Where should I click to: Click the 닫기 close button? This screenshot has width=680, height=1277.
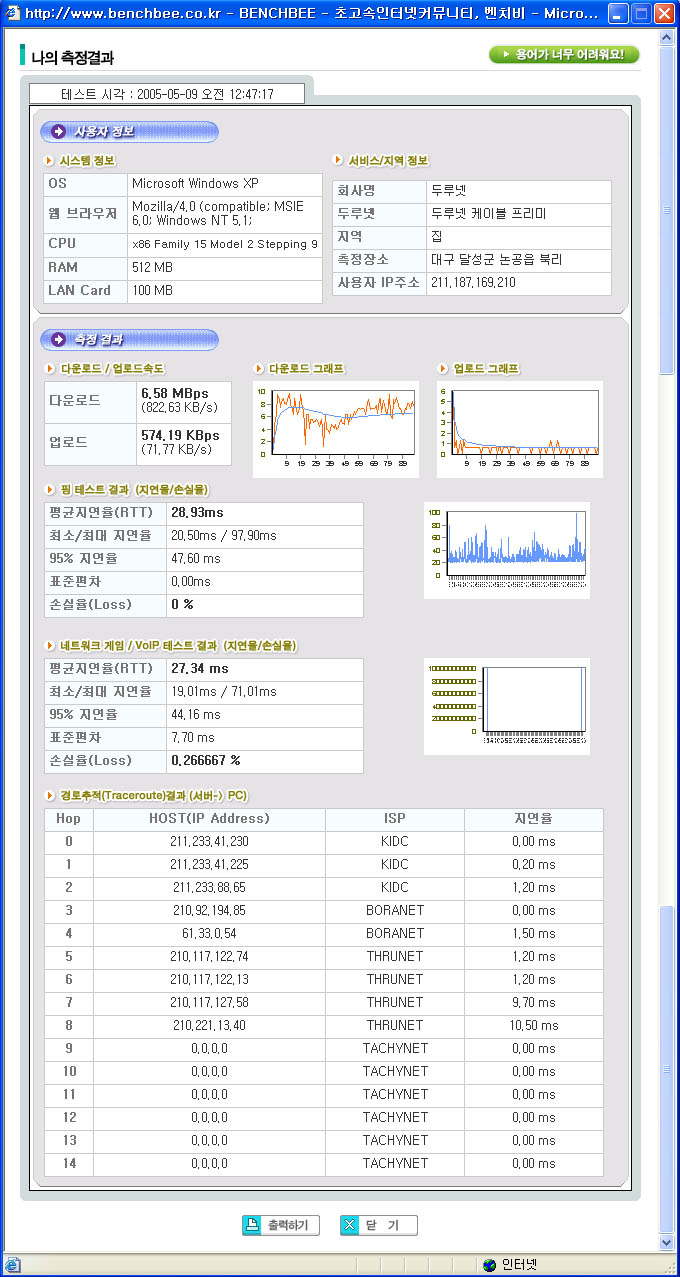tap(378, 1225)
